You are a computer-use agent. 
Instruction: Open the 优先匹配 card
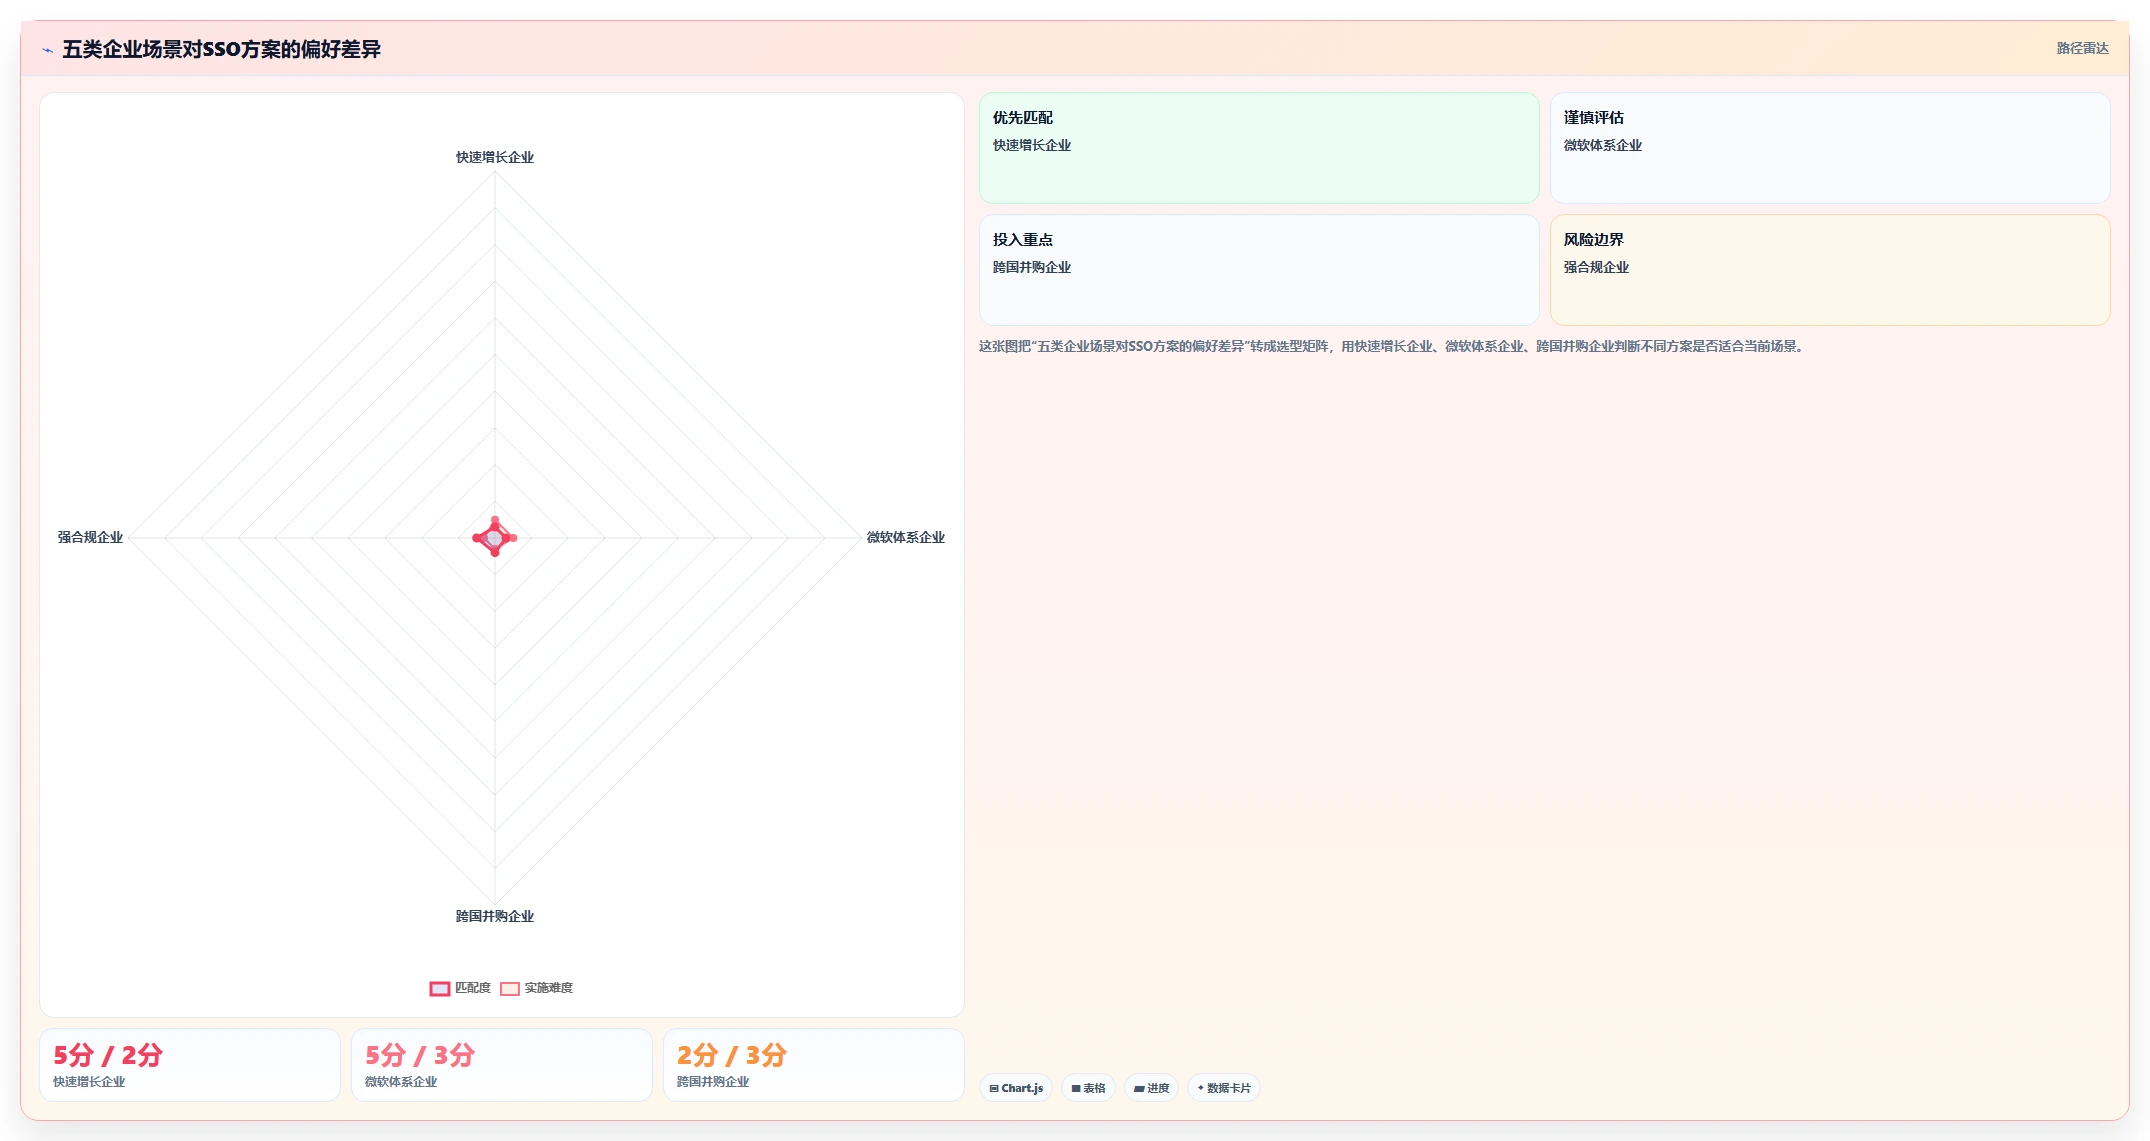pos(1259,148)
